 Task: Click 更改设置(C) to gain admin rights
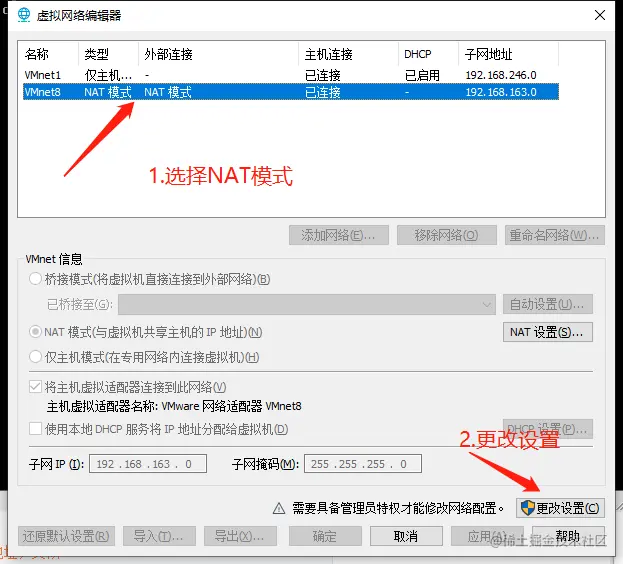(560, 508)
